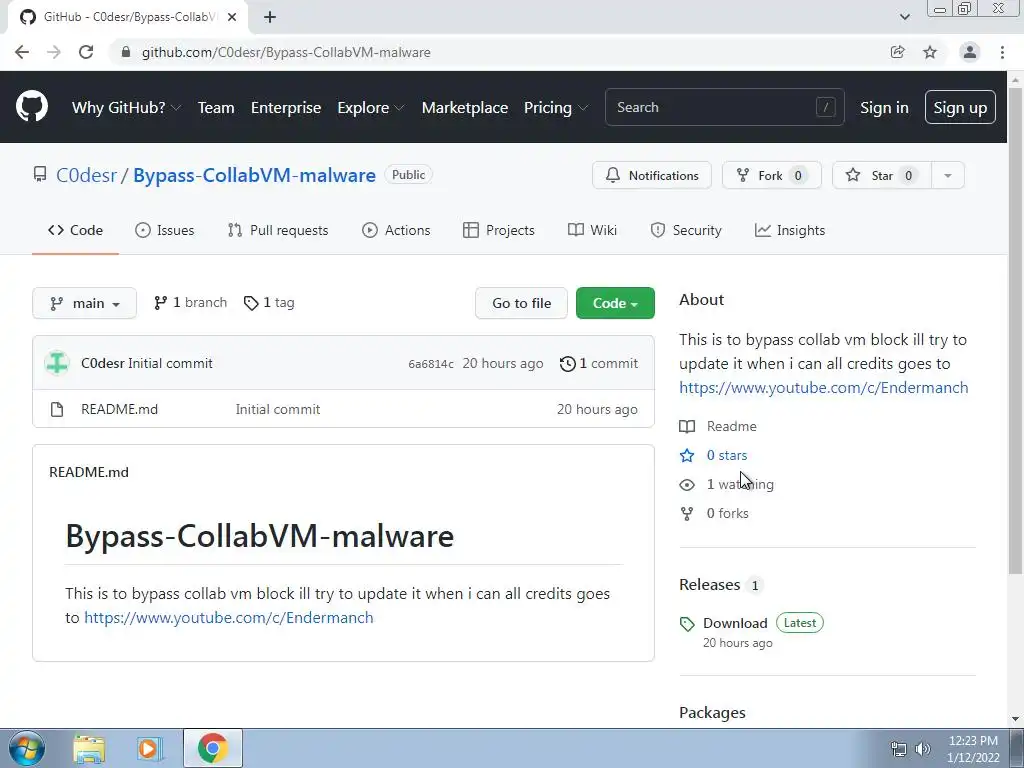Expand the Star lists dropdown arrow
Viewport: 1024px width, 768px height.
point(948,175)
